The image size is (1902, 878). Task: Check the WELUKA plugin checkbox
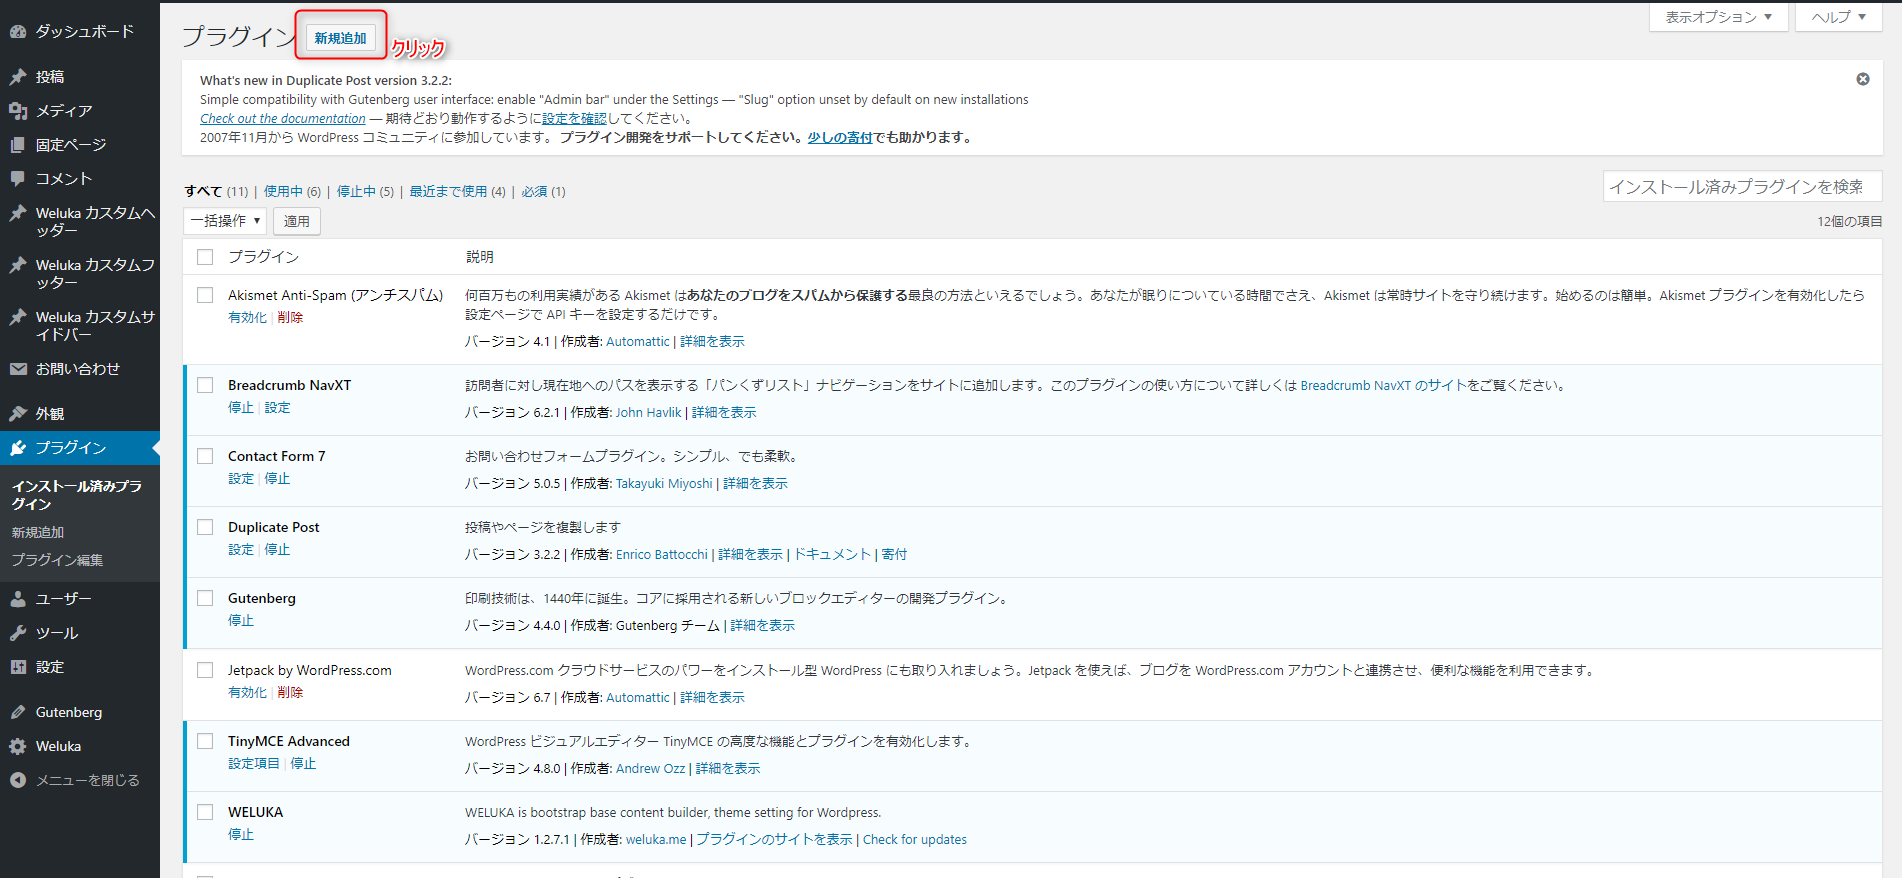205,812
